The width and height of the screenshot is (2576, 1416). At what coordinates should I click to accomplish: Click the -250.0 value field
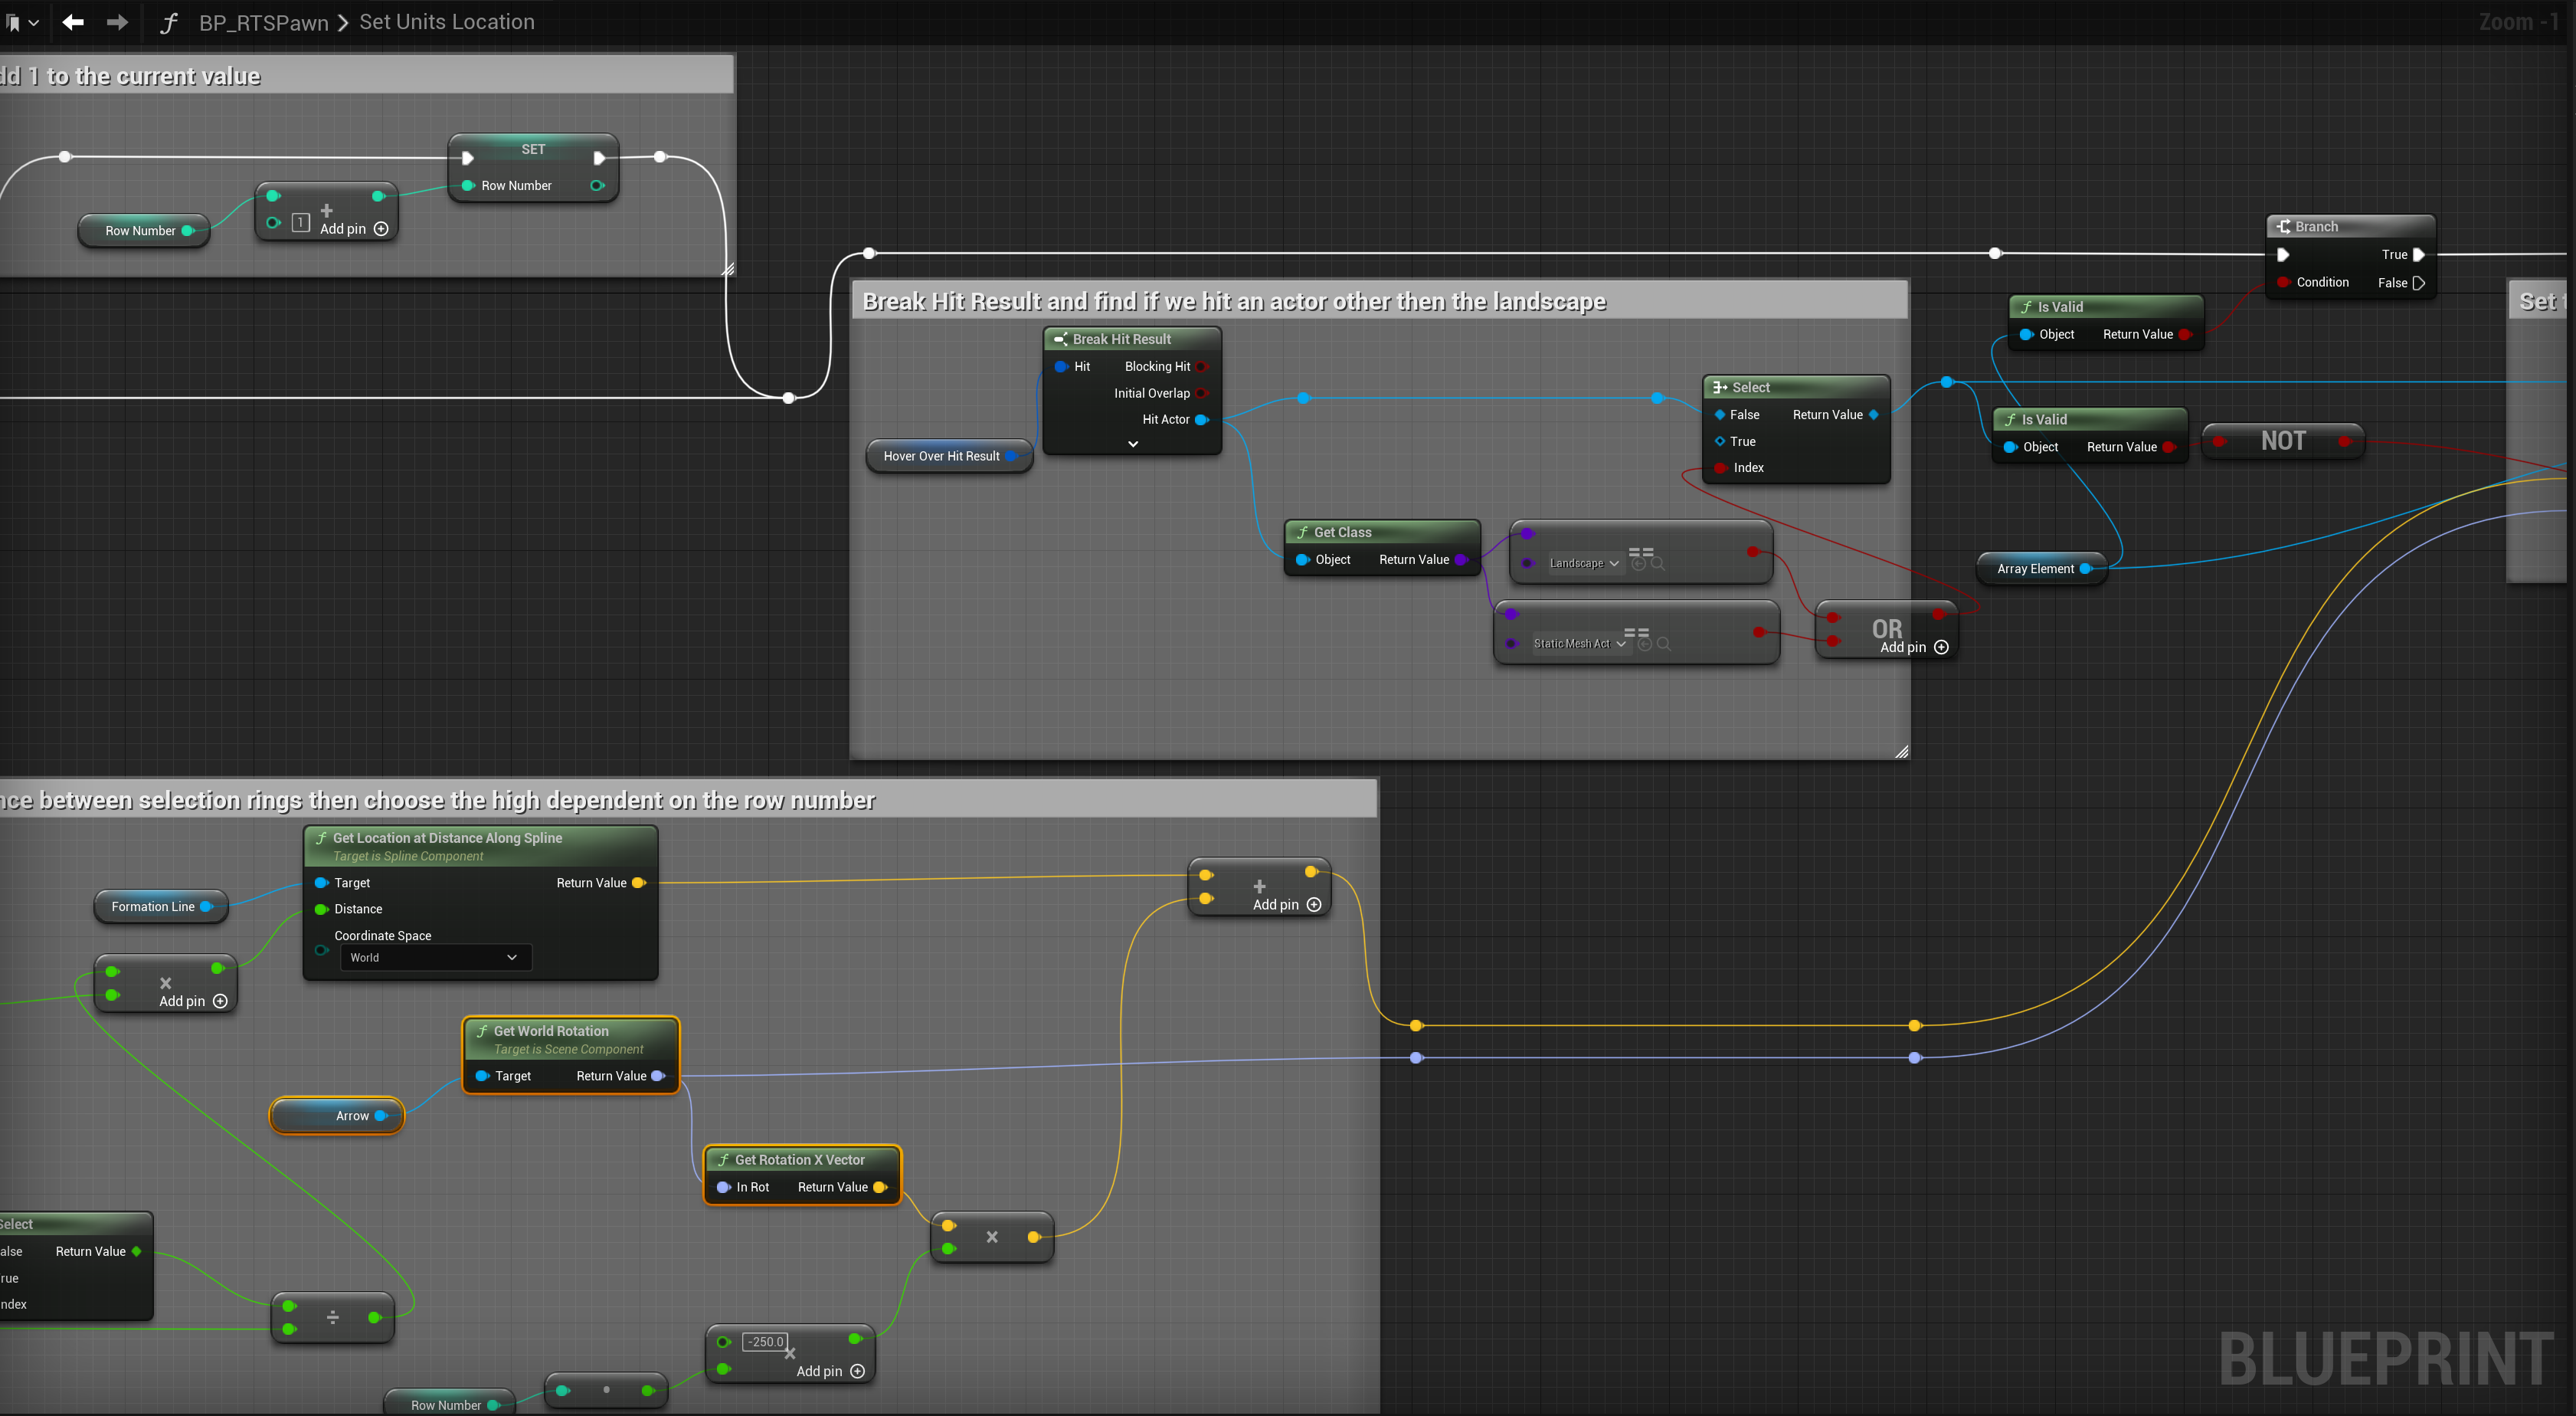point(766,1342)
